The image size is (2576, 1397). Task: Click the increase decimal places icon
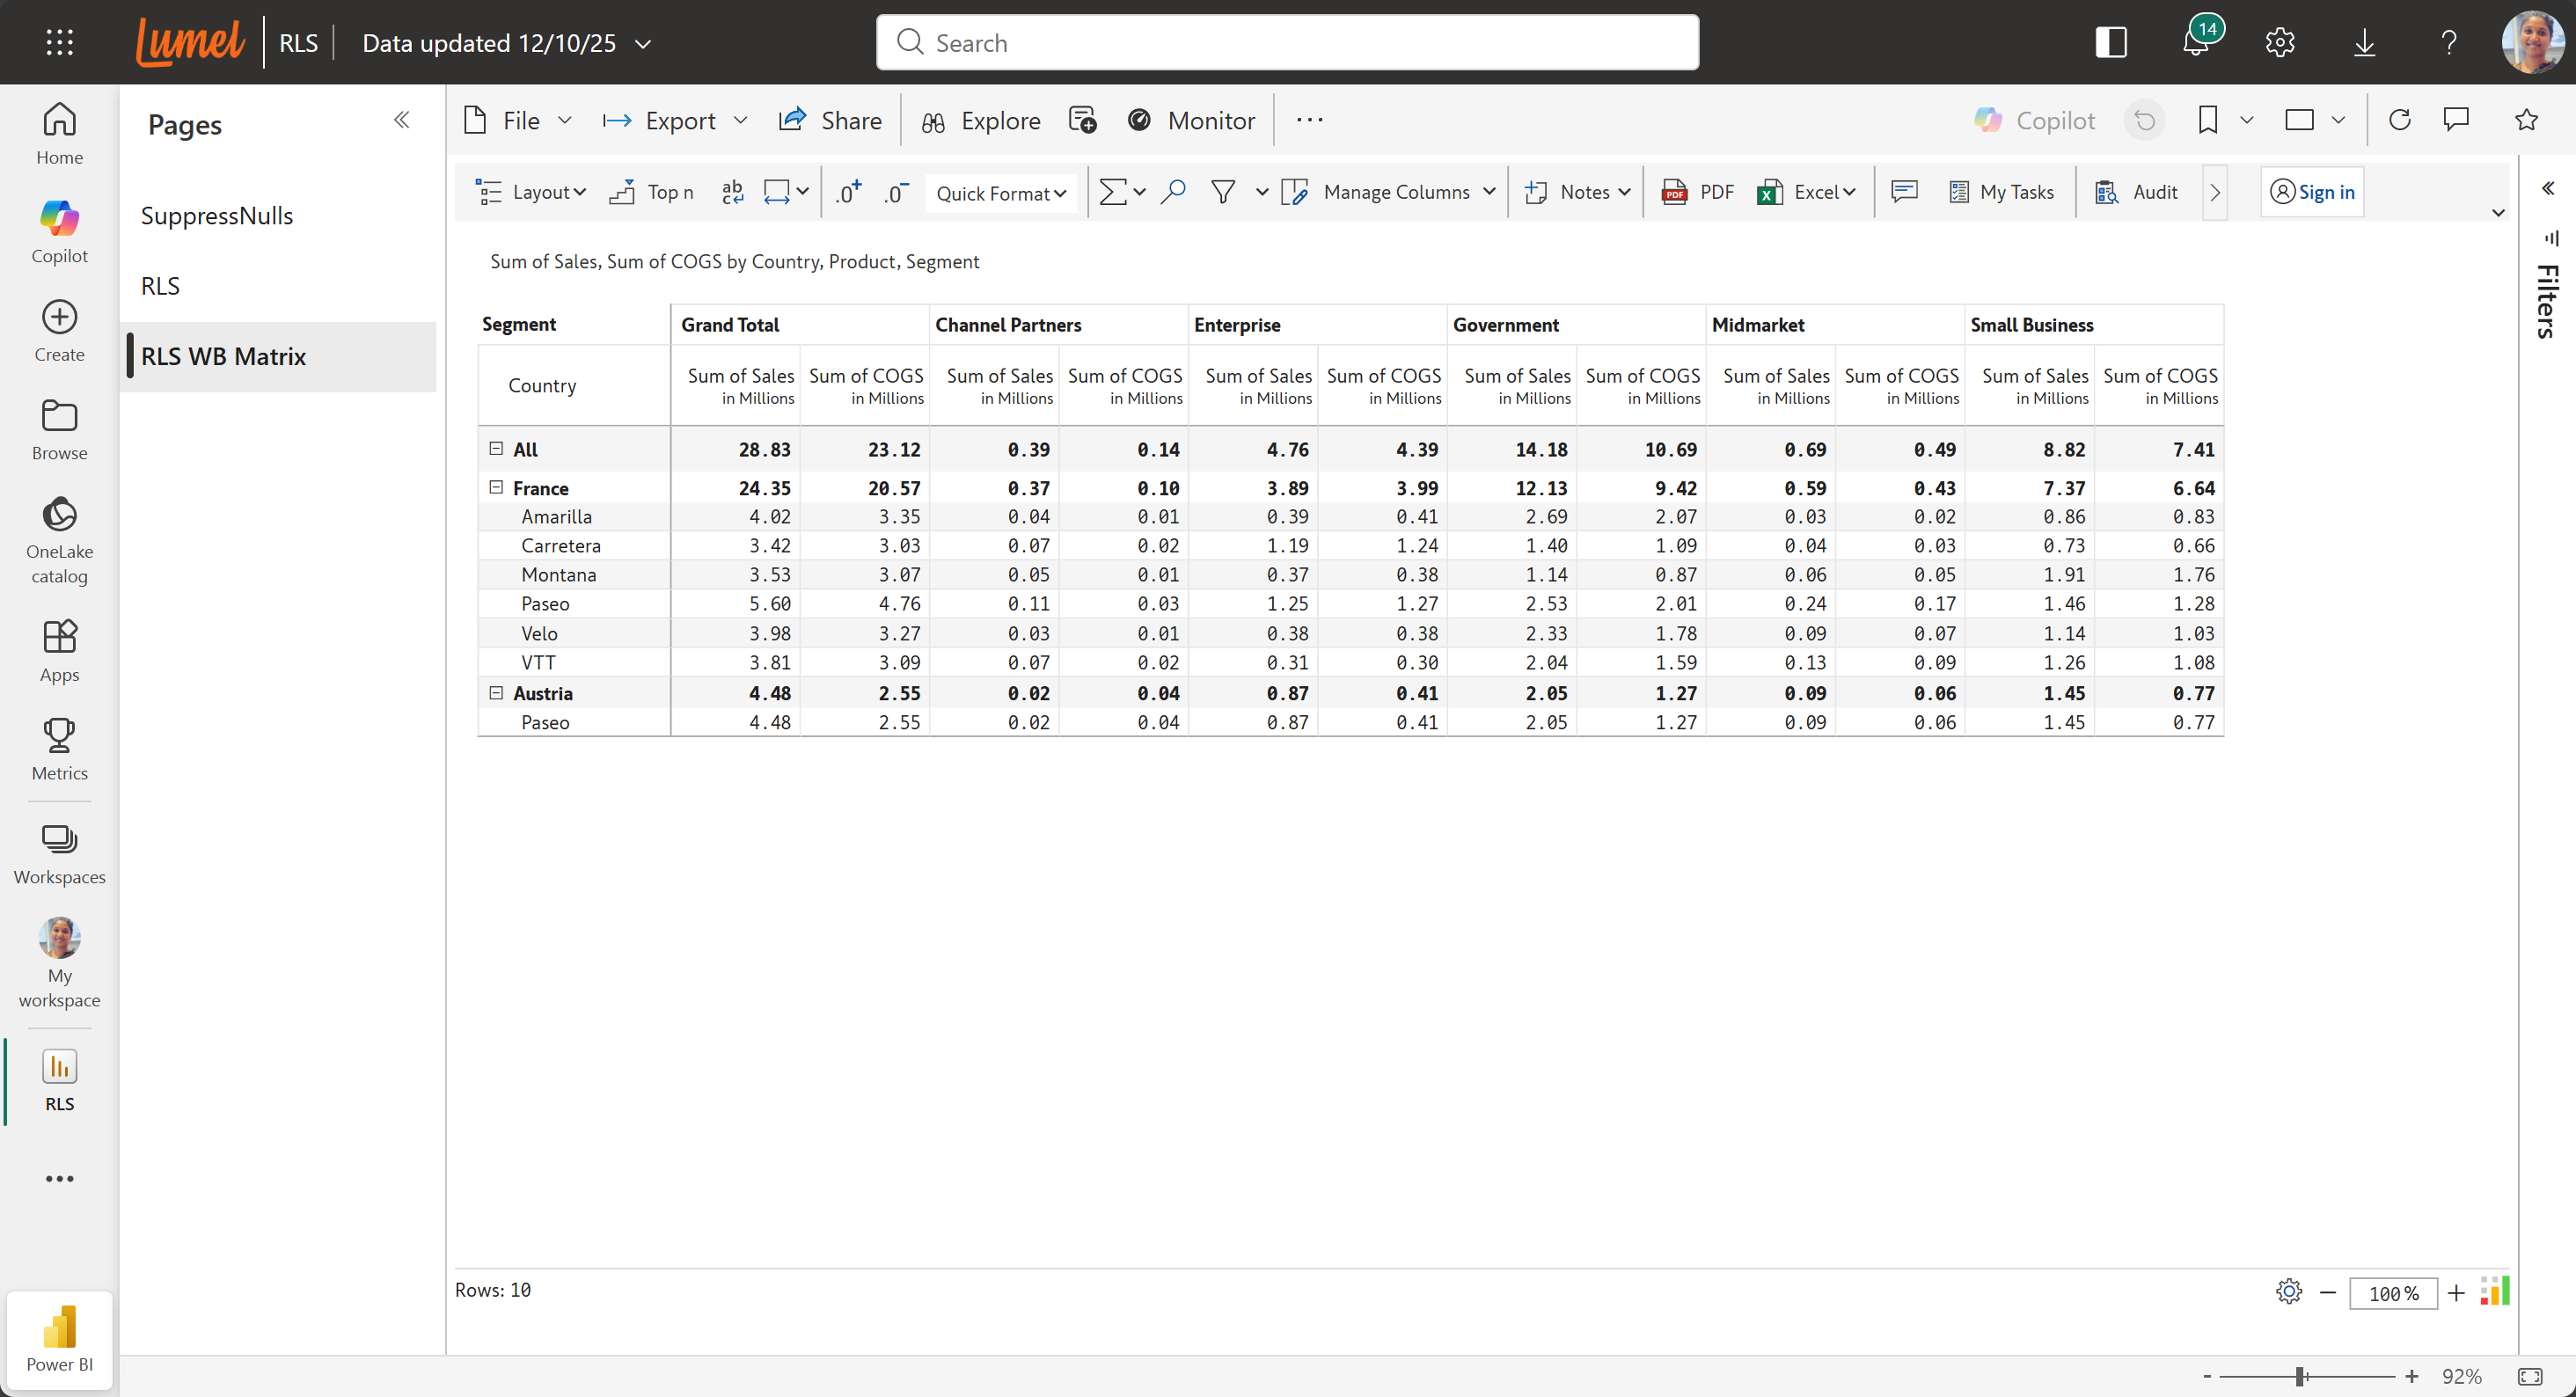848,192
